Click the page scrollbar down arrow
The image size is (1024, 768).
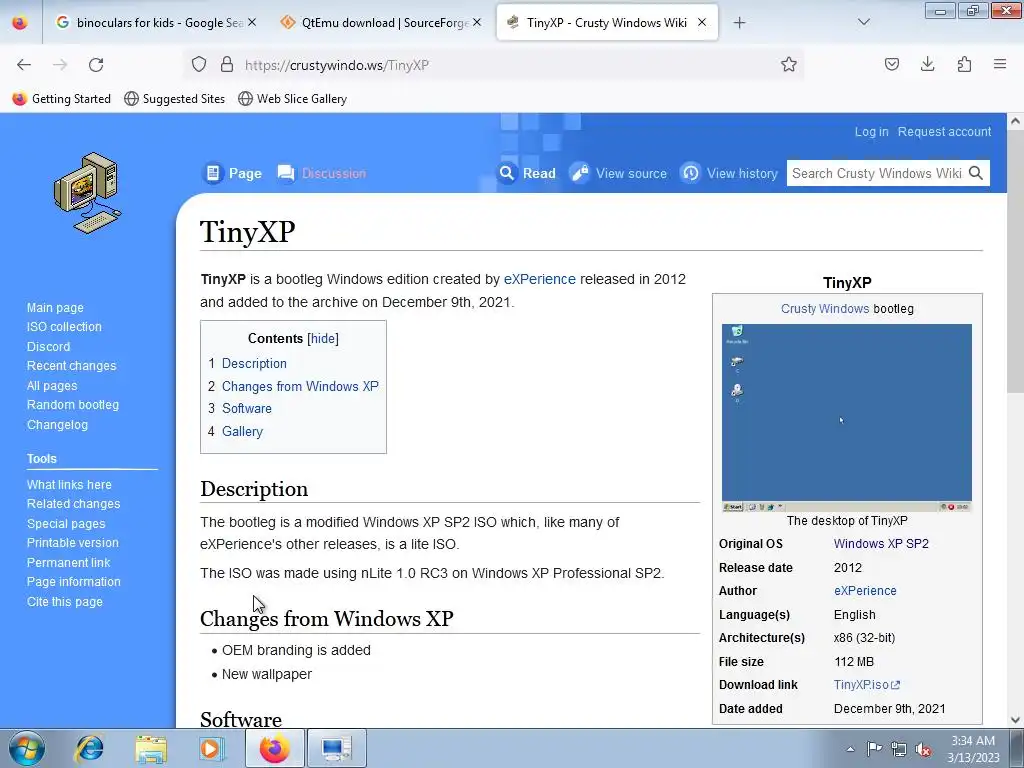click(1015, 720)
